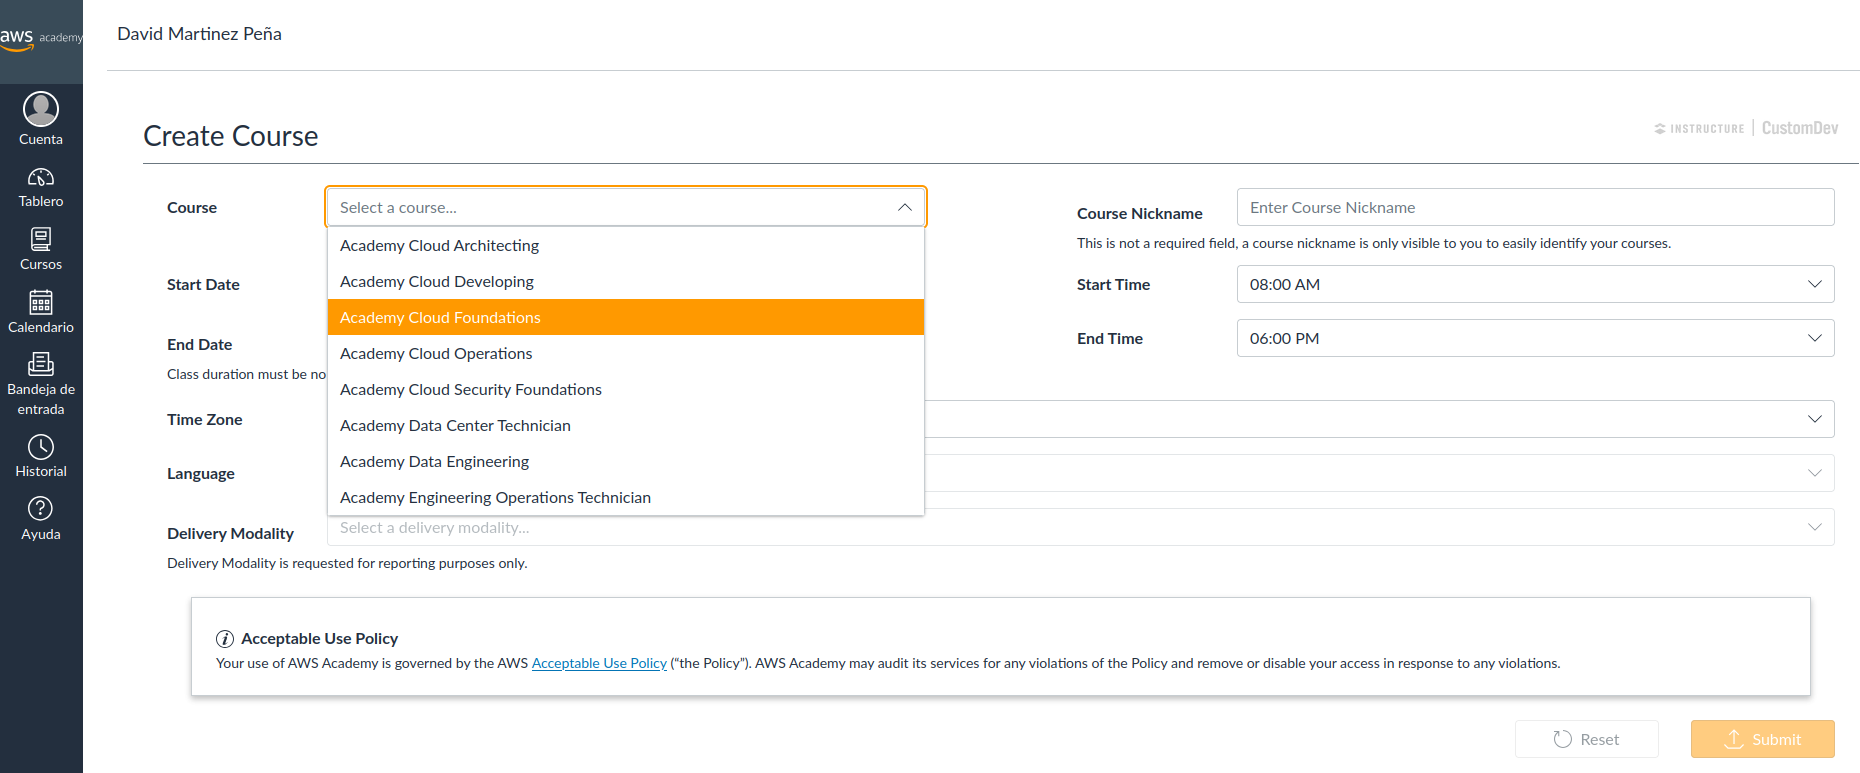Image resolution: width=1860 pixels, height=773 pixels.
Task: Go to Tablero dashboard icon
Action: click(x=41, y=178)
